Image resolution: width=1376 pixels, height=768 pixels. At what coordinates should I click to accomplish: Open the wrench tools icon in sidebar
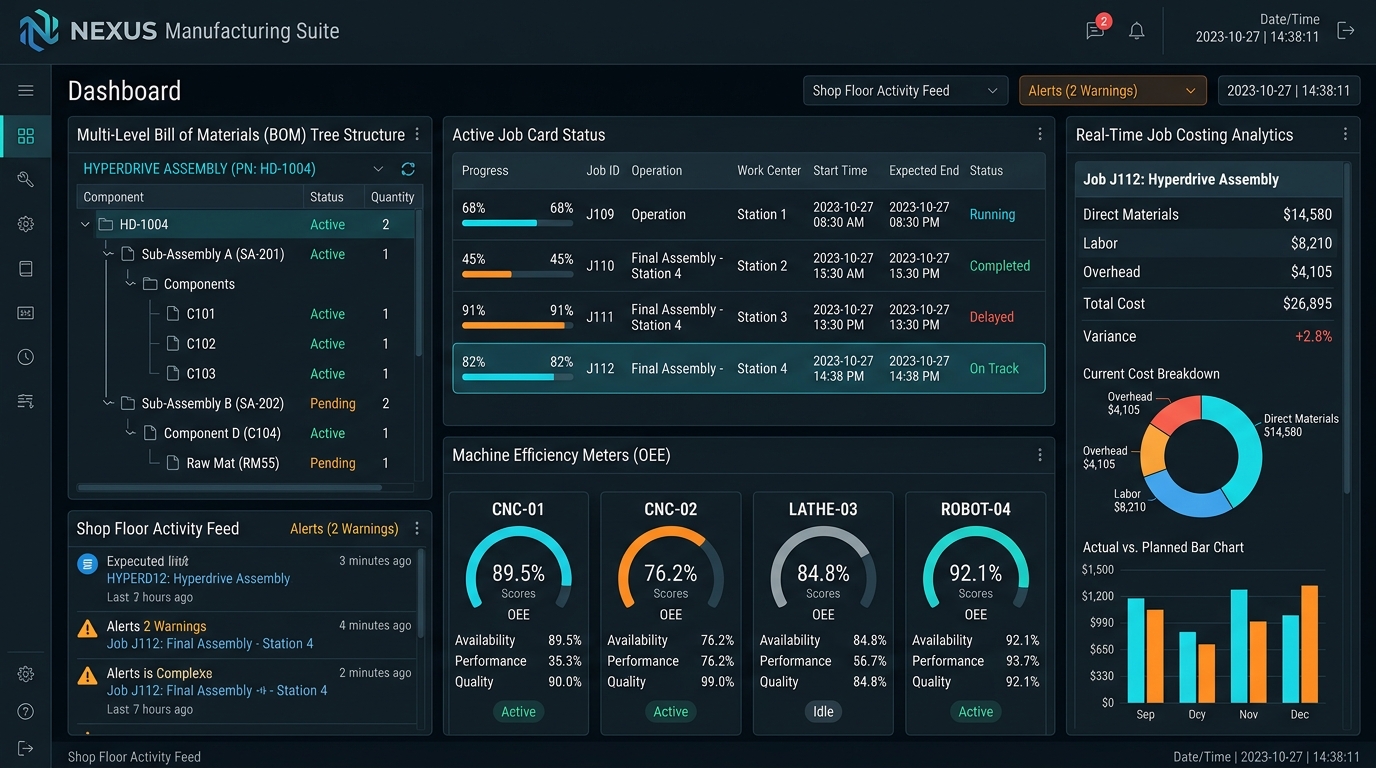(x=26, y=180)
